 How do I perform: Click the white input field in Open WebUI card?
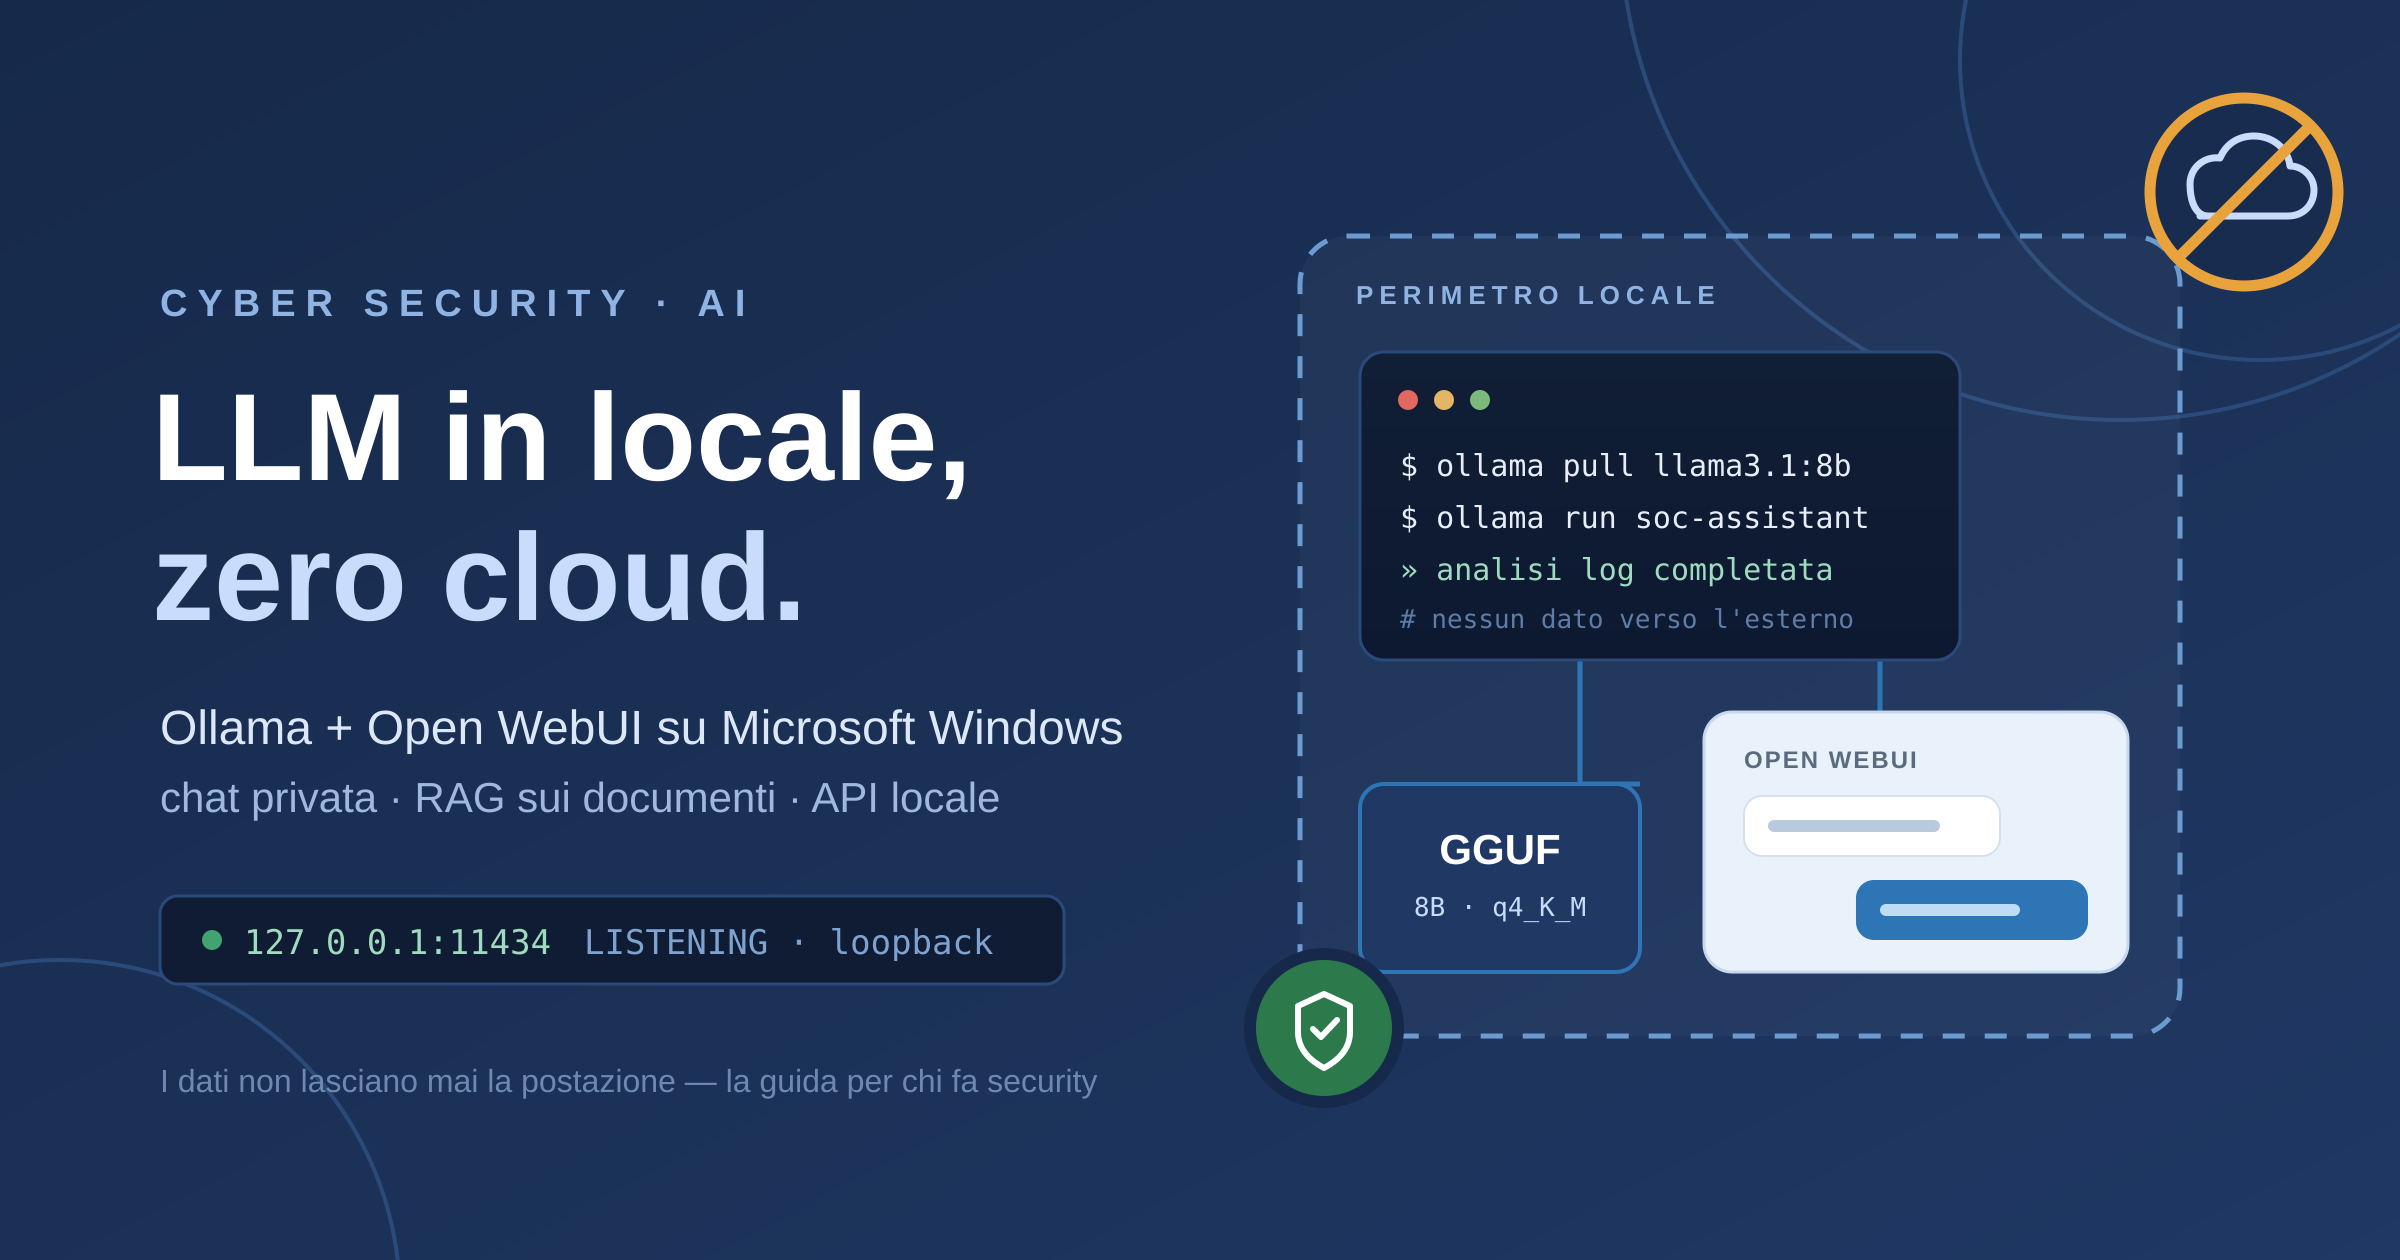point(1872,826)
